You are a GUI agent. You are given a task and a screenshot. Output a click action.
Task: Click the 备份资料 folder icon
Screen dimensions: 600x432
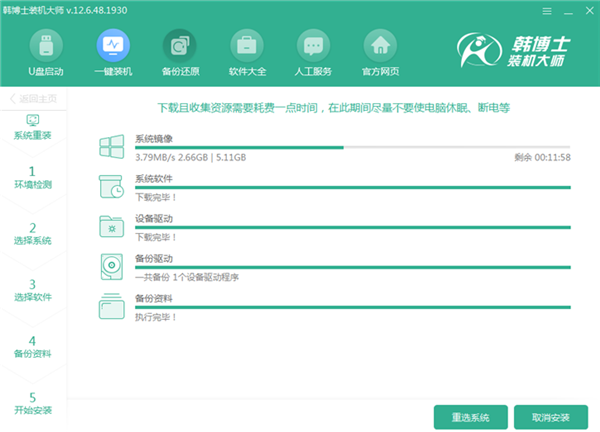click(x=111, y=306)
